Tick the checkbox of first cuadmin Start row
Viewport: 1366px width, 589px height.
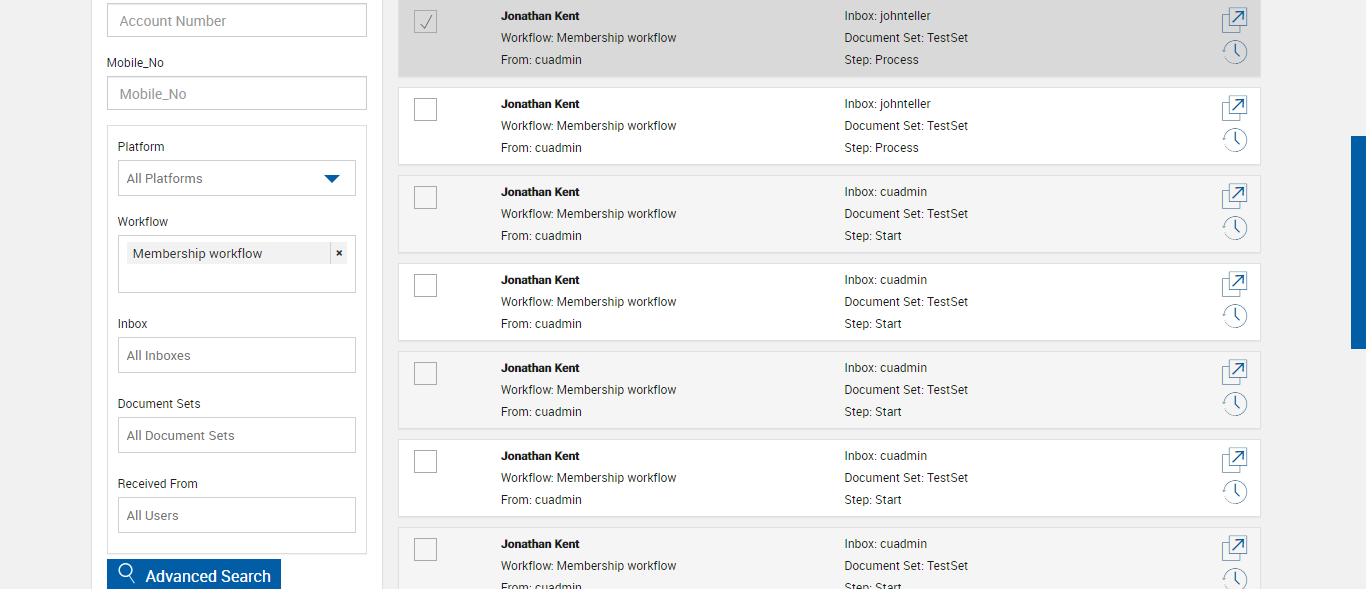click(425, 197)
